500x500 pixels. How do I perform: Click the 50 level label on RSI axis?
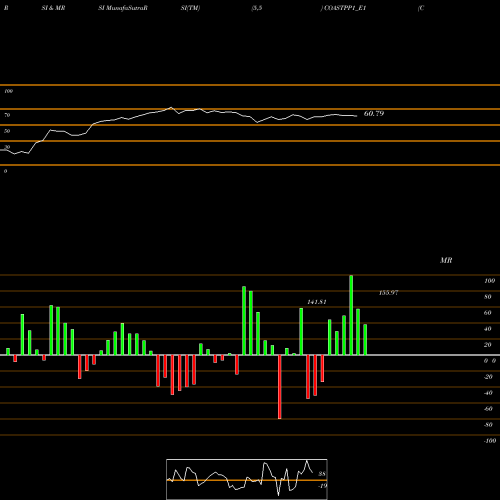click(x=7, y=131)
